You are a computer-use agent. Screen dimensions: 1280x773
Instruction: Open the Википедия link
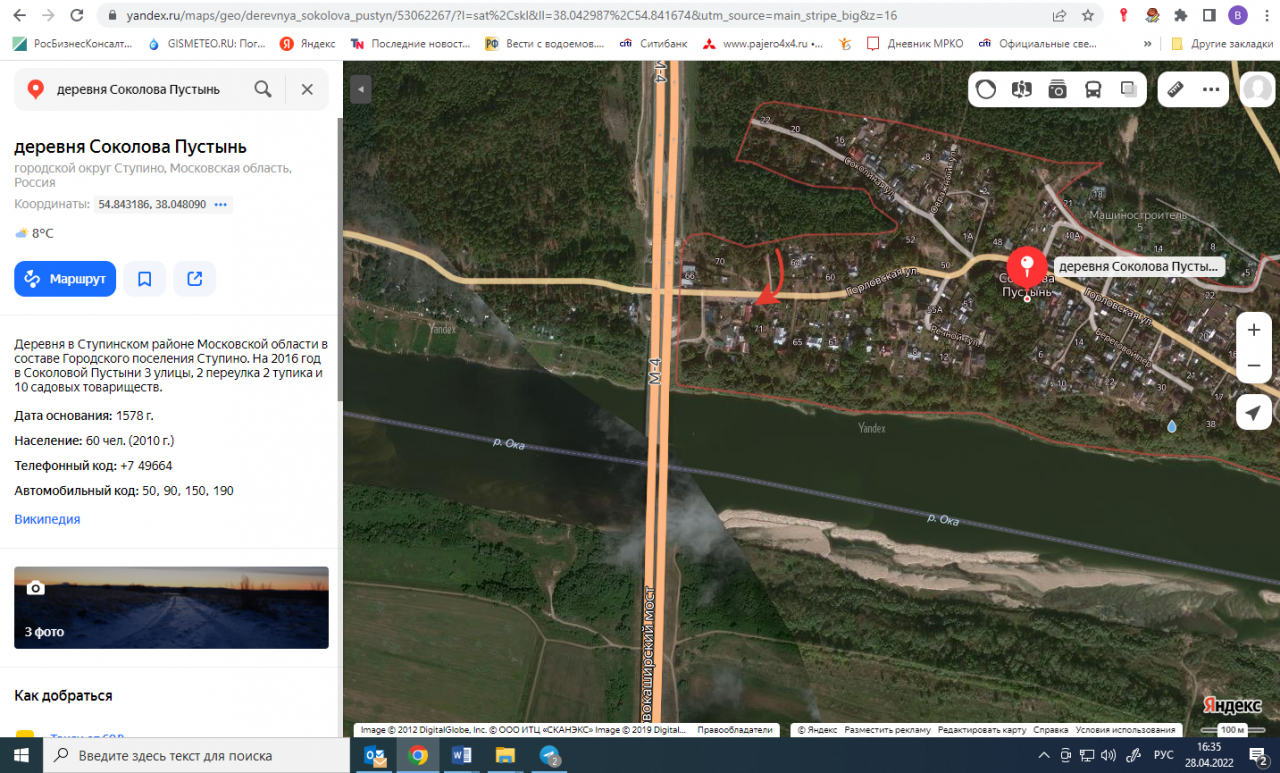pyautogui.click(x=47, y=519)
